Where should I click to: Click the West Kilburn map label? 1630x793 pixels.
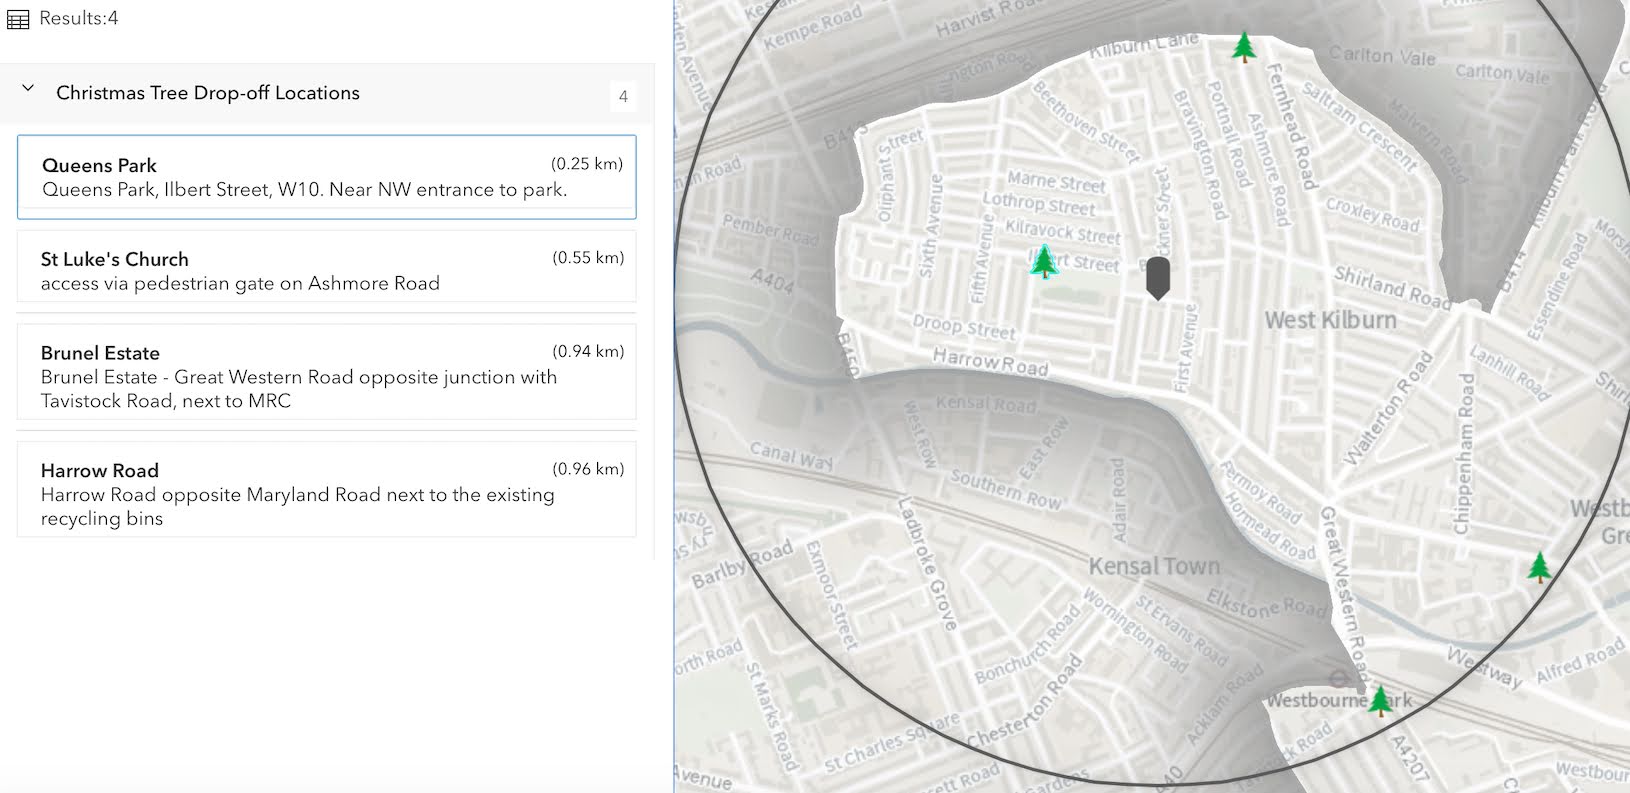click(x=1330, y=320)
